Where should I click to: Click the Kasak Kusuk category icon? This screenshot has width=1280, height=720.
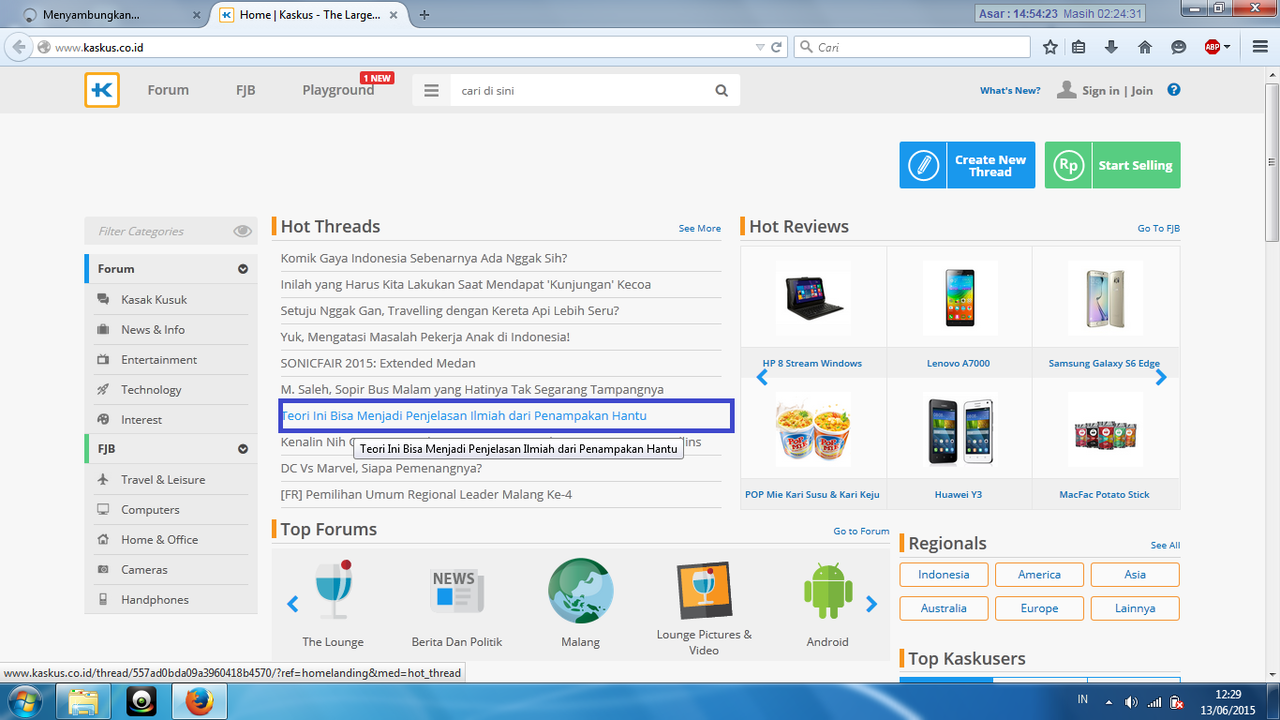[x=103, y=299]
